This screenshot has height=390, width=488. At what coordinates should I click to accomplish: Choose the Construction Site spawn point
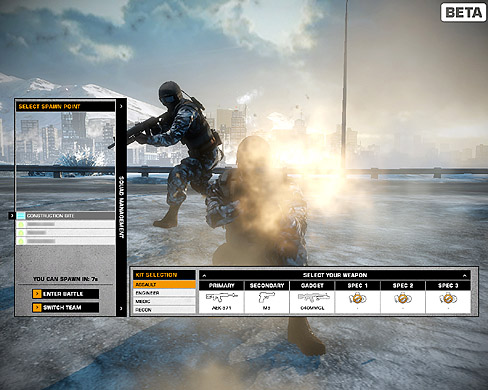66,216
